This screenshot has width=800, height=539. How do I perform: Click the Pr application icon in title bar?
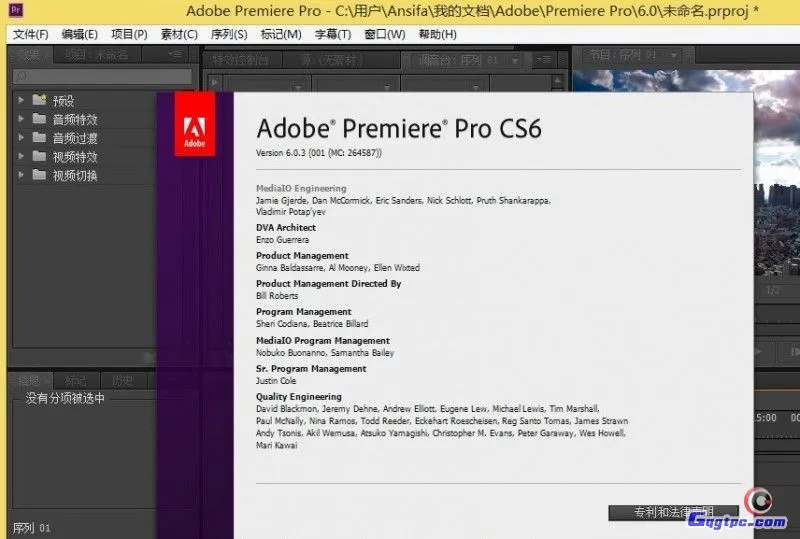[x=16, y=10]
